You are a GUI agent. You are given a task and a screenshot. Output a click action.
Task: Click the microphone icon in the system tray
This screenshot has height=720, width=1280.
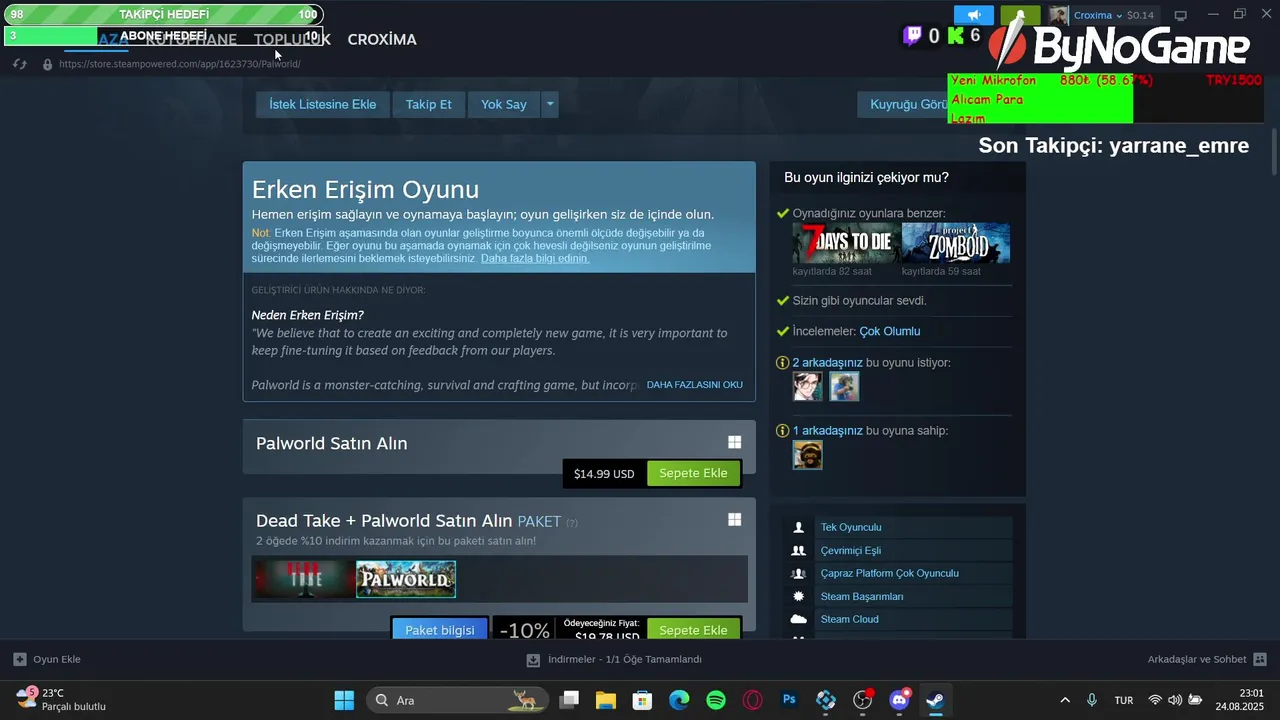pos(1092,700)
